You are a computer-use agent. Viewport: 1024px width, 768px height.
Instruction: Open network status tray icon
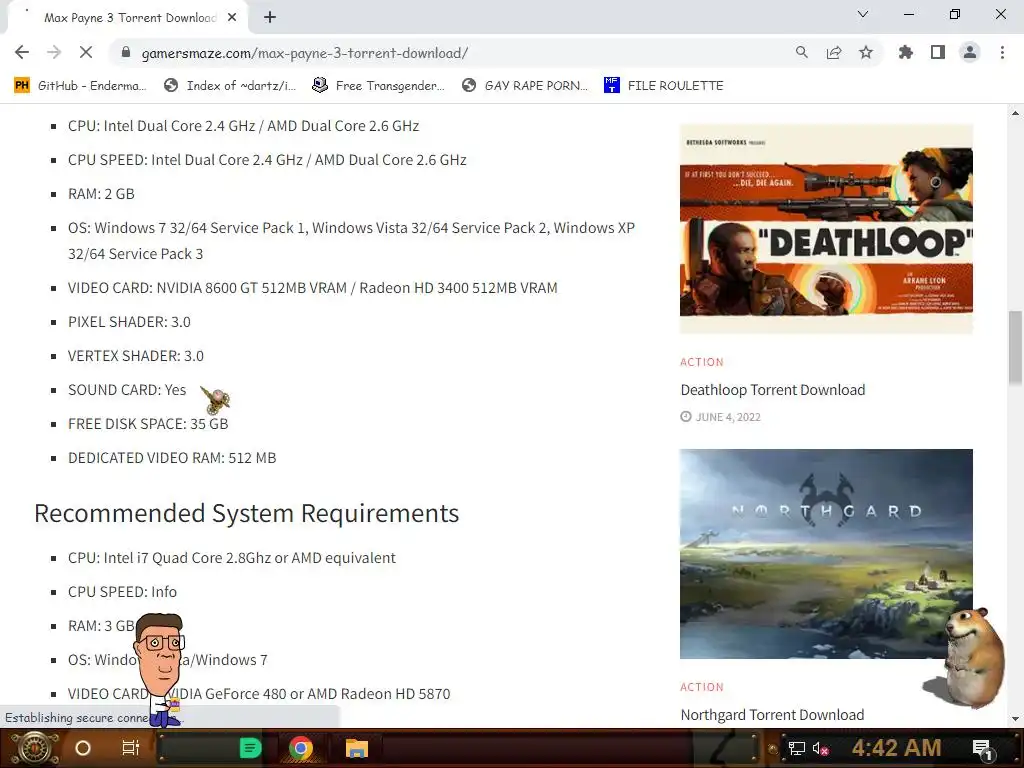tap(796, 748)
